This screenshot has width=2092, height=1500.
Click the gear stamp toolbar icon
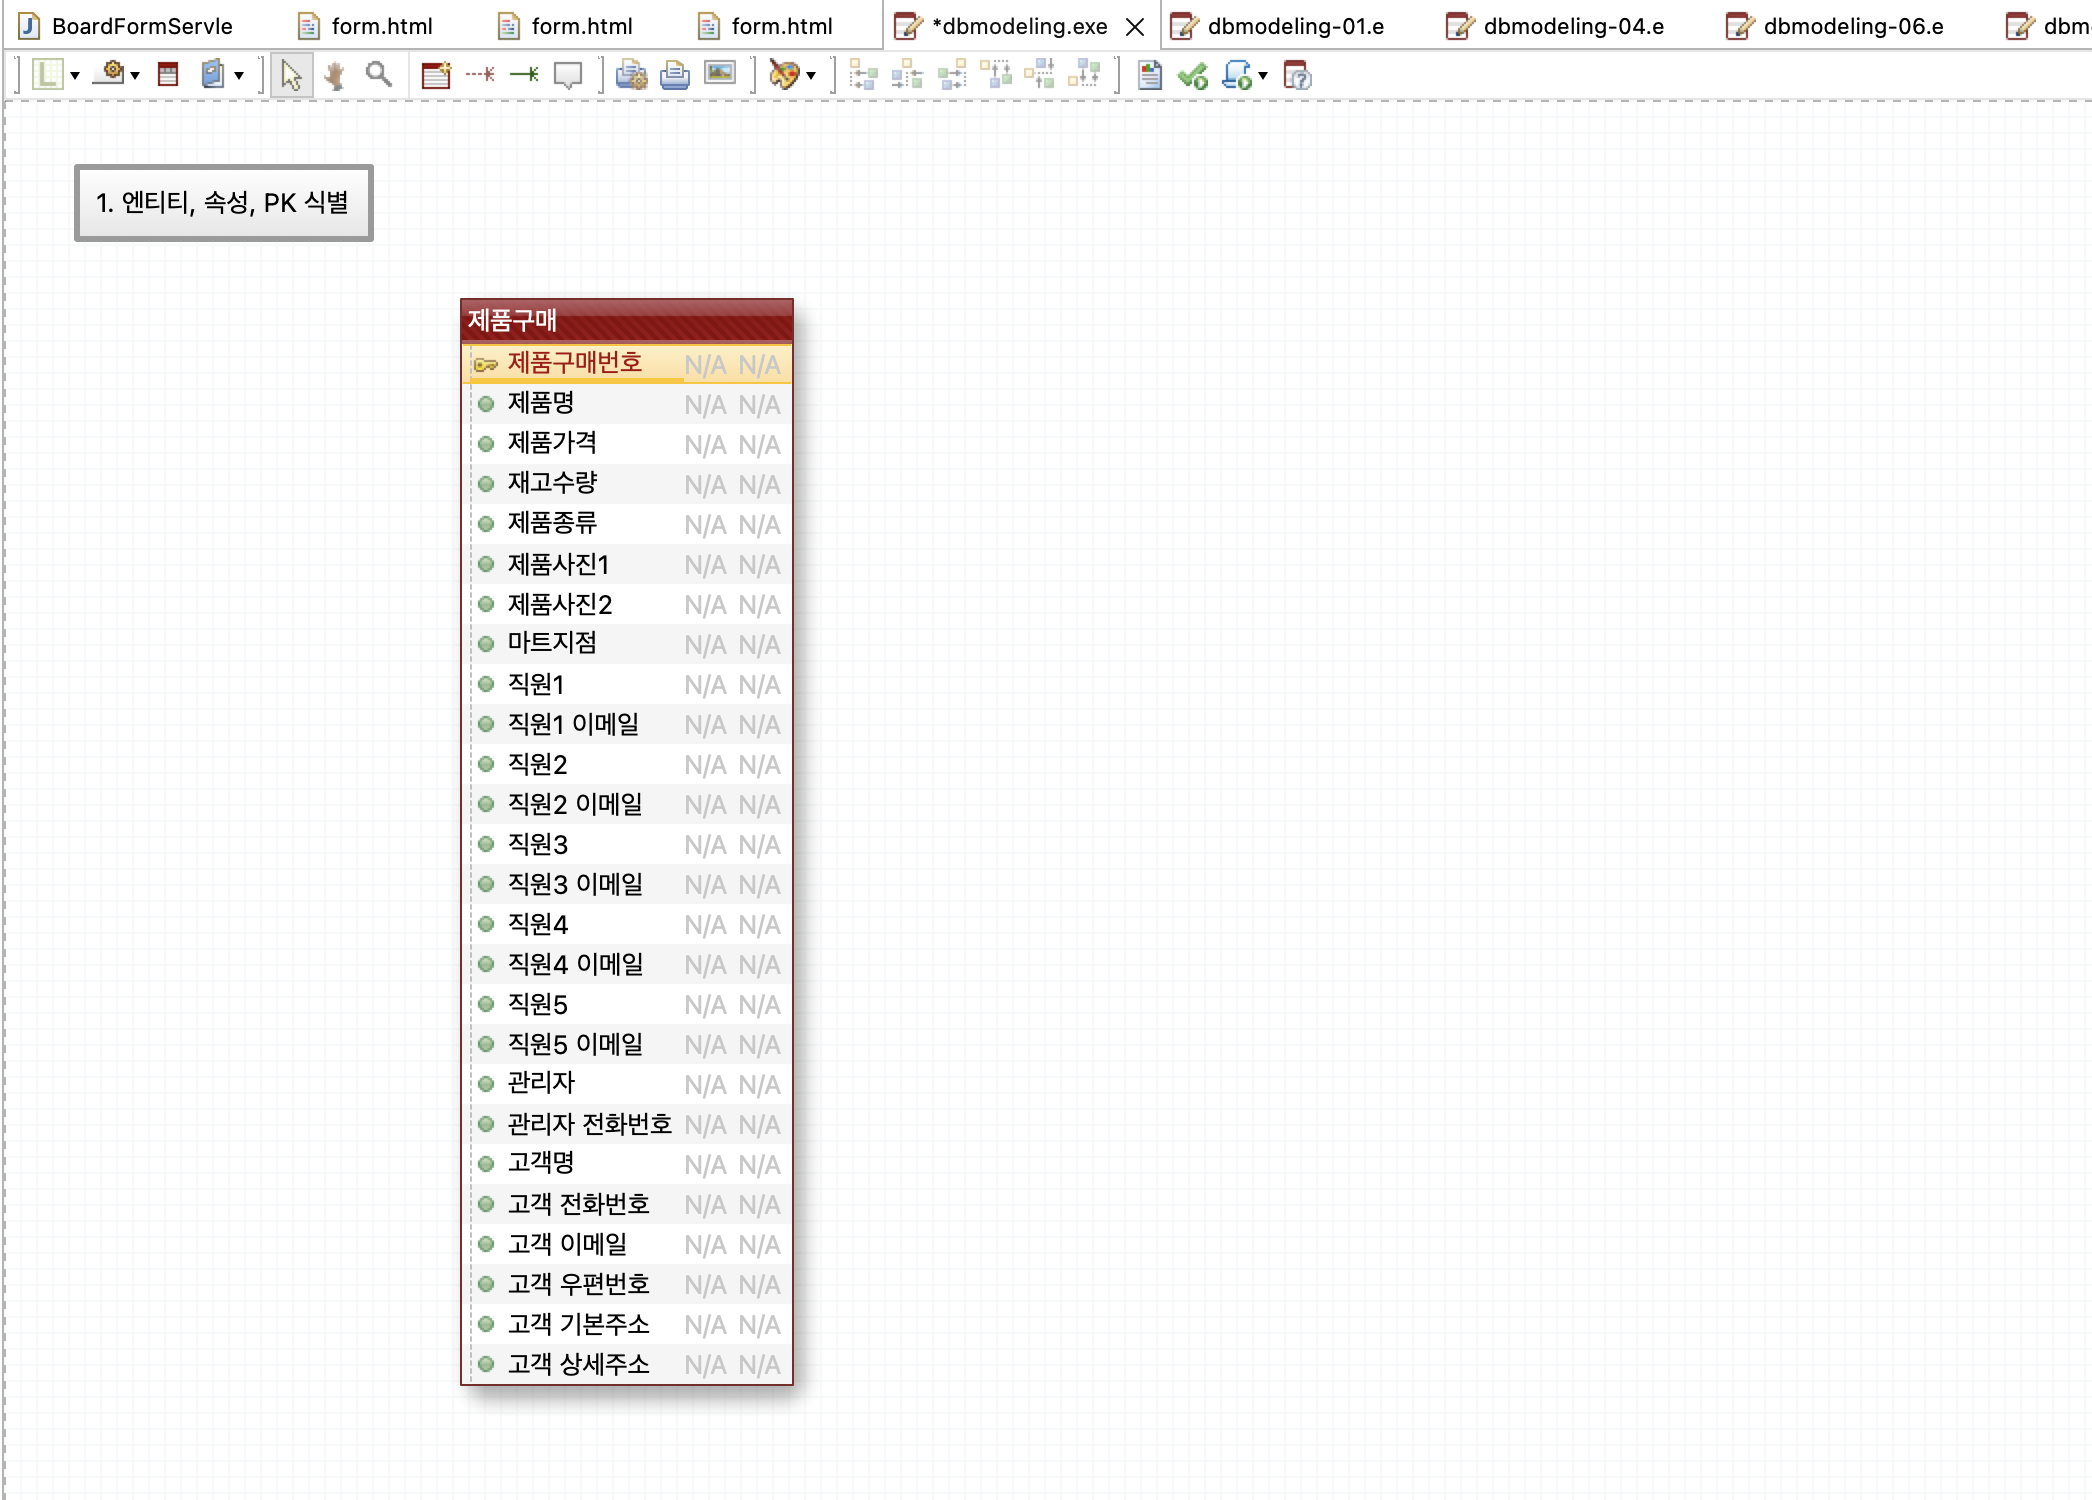point(112,74)
